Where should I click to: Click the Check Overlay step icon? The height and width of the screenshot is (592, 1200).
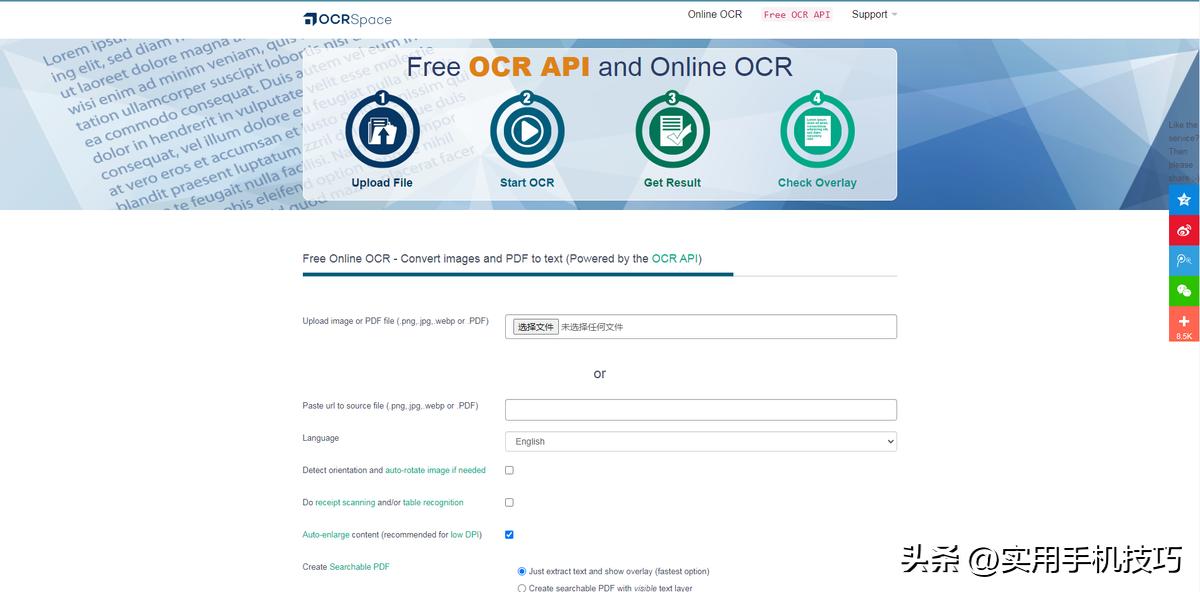(817, 131)
